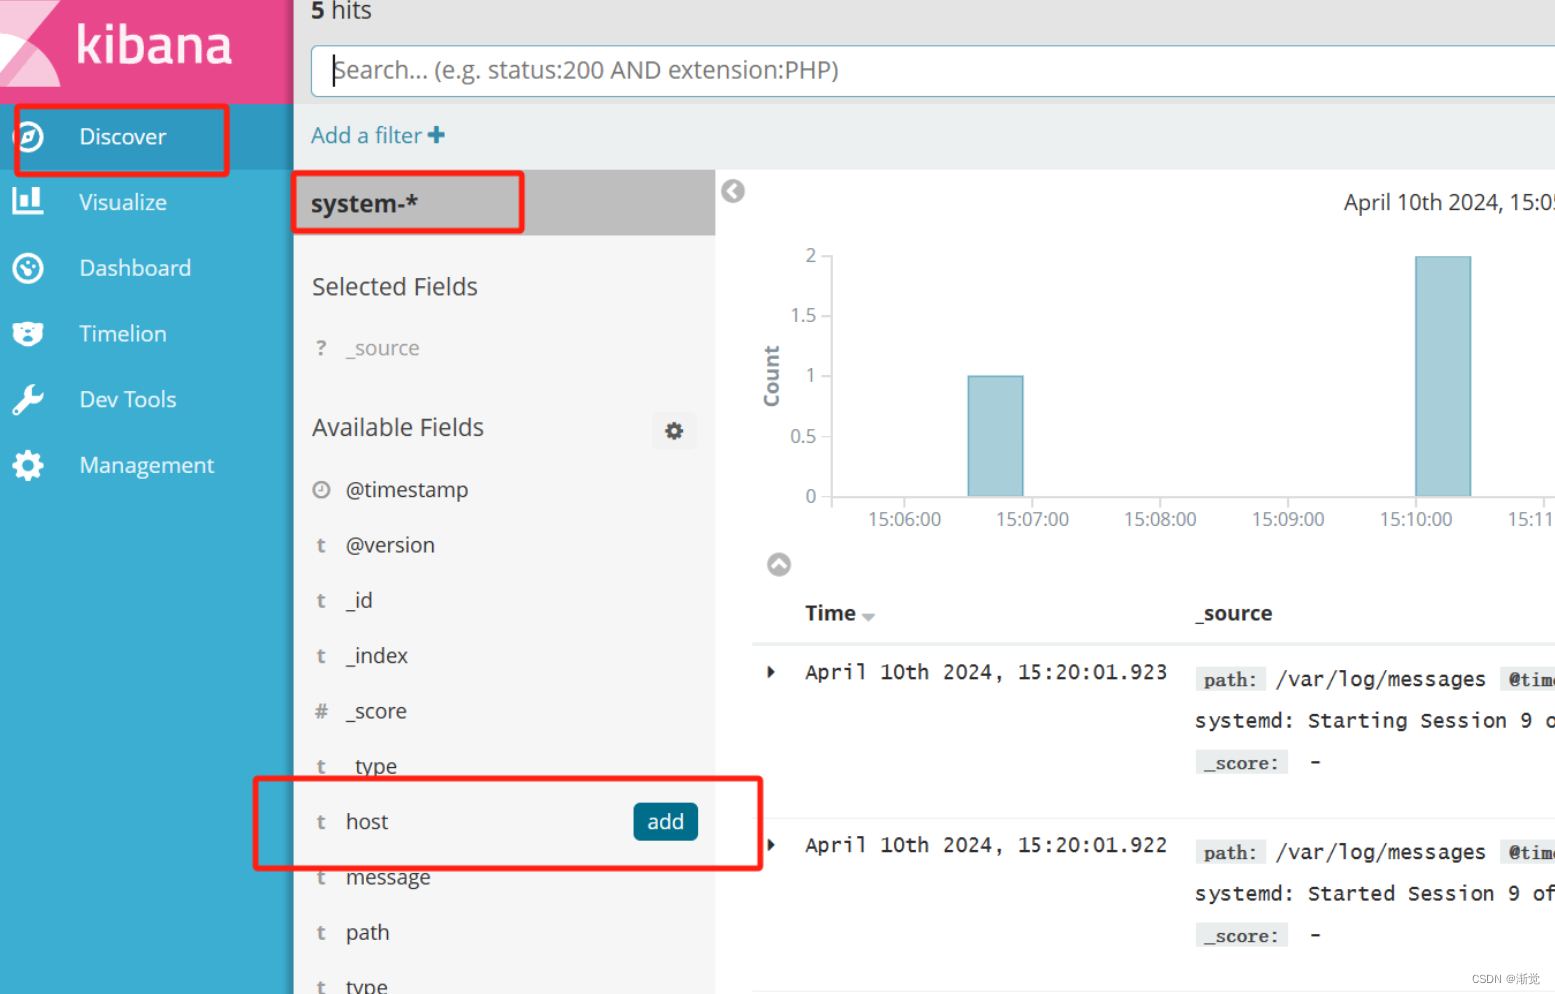1555x994 pixels.
Task: Open the Timelion bear icon
Action: tap(28, 334)
